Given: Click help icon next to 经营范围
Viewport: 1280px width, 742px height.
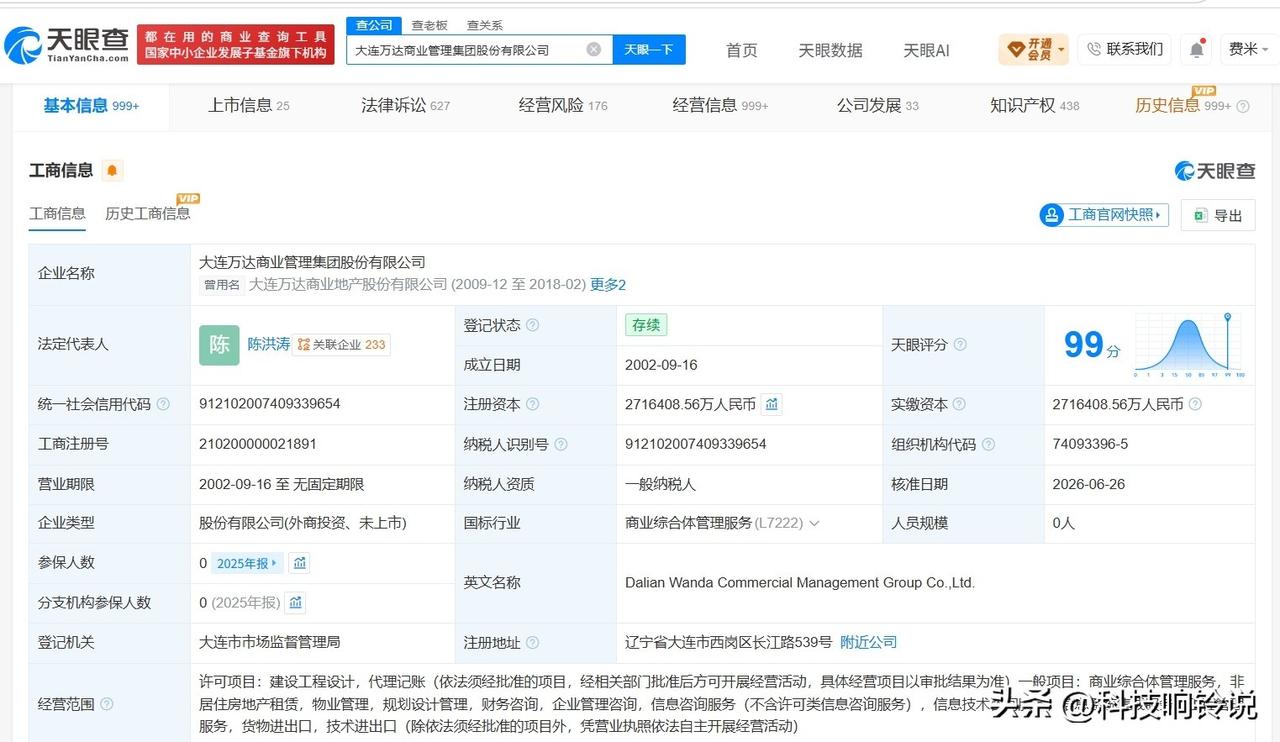Looking at the screenshot, I should [x=107, y=704].
